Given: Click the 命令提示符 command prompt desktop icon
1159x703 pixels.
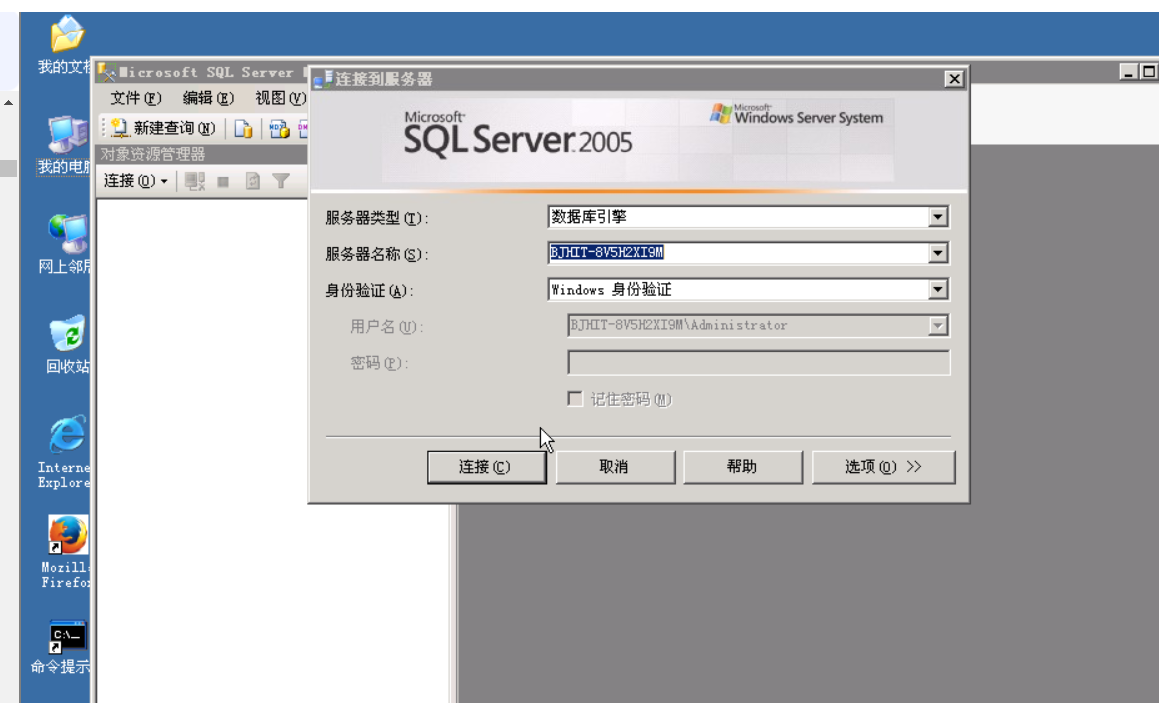Looking at the screenshot, I should pyautogui.click(x=67, y=648).
